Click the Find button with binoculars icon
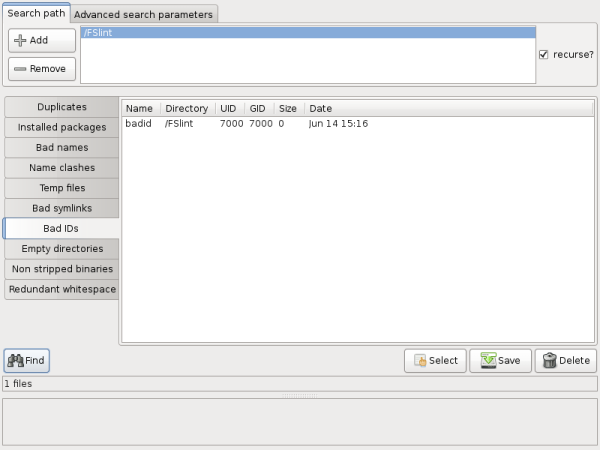 [26, 360]
